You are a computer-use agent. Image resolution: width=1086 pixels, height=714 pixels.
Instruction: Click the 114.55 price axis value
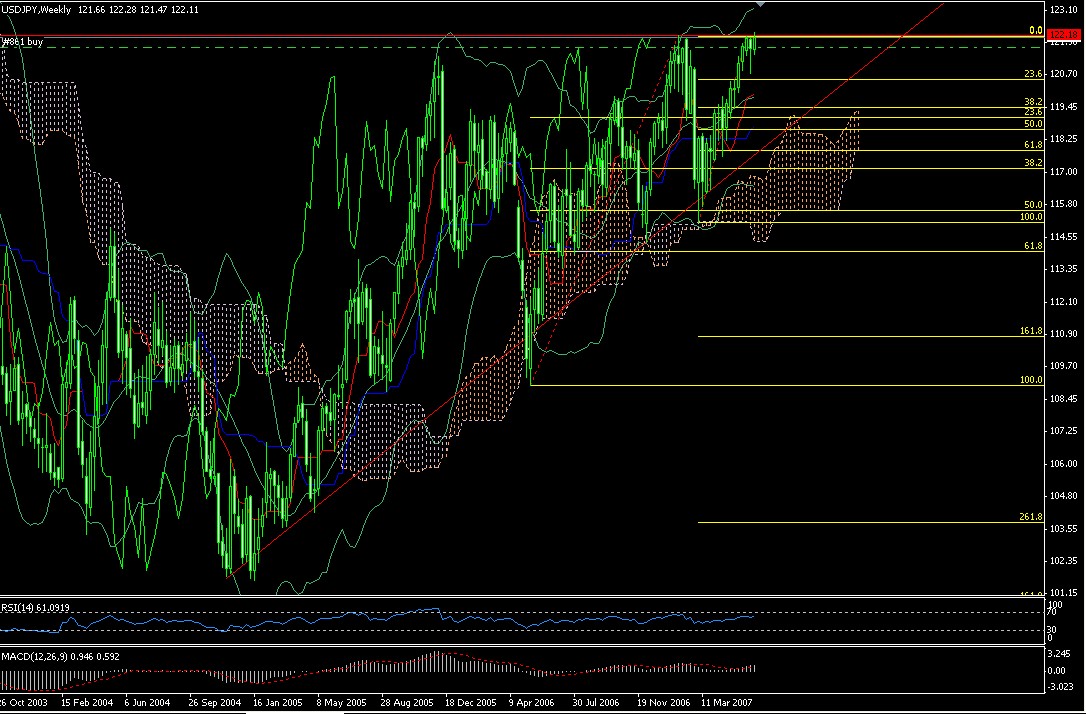pos(1063,237)
